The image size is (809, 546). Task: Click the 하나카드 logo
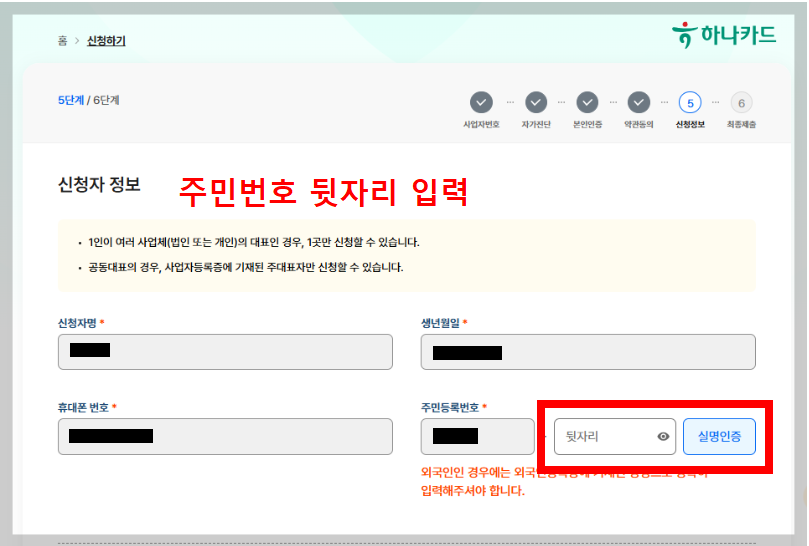tap(724, 35)
